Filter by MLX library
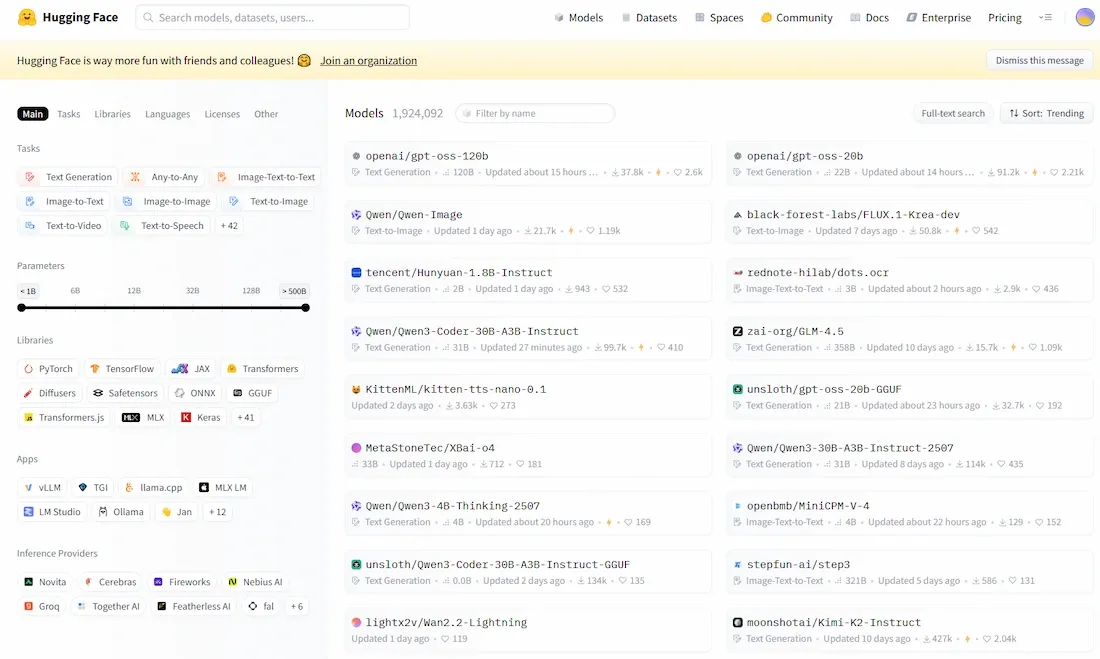1100x659 pixels. [x=143, y=417]
